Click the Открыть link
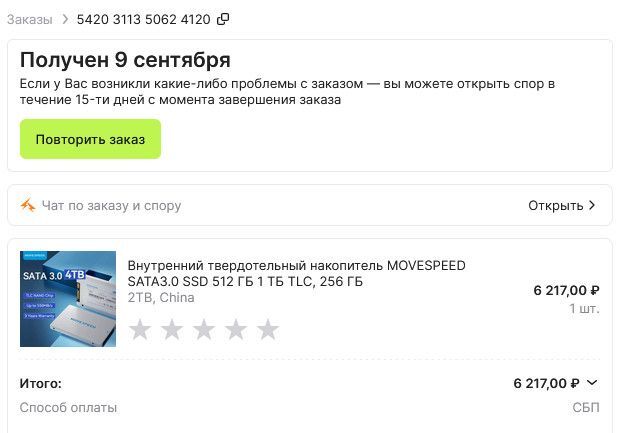 [555, 205]
